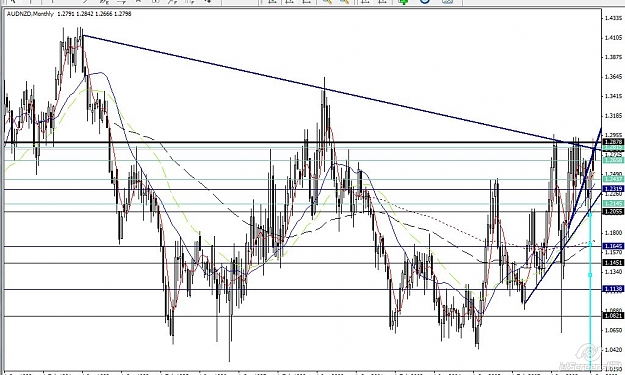
Task: Click the black 1.1451 level price tag
Action: (613, 263)
